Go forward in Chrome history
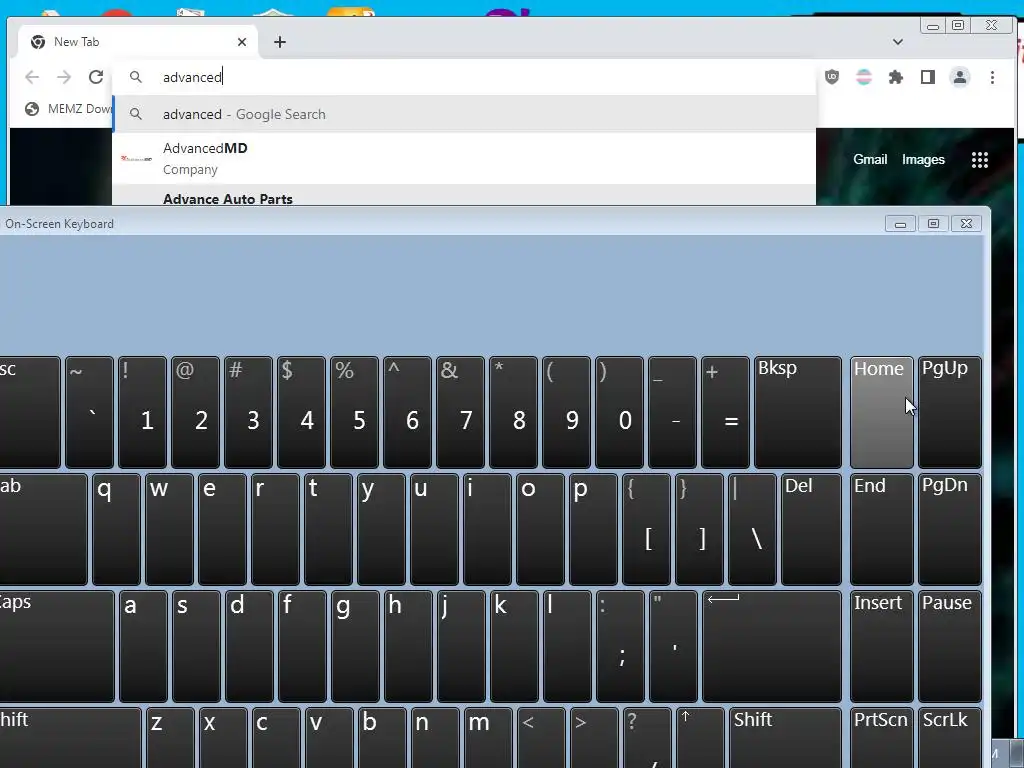This screenshot has height=768, width=1024. [x=64, y=77]
